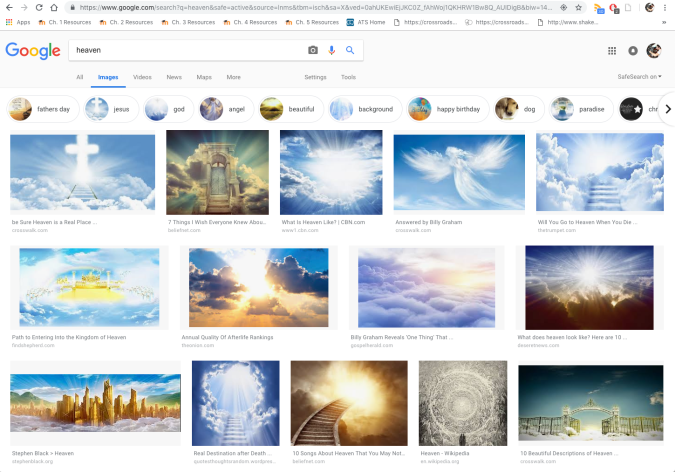Click the browser forward arrow
Screen dimensions: 675x472
click(24, 7)
